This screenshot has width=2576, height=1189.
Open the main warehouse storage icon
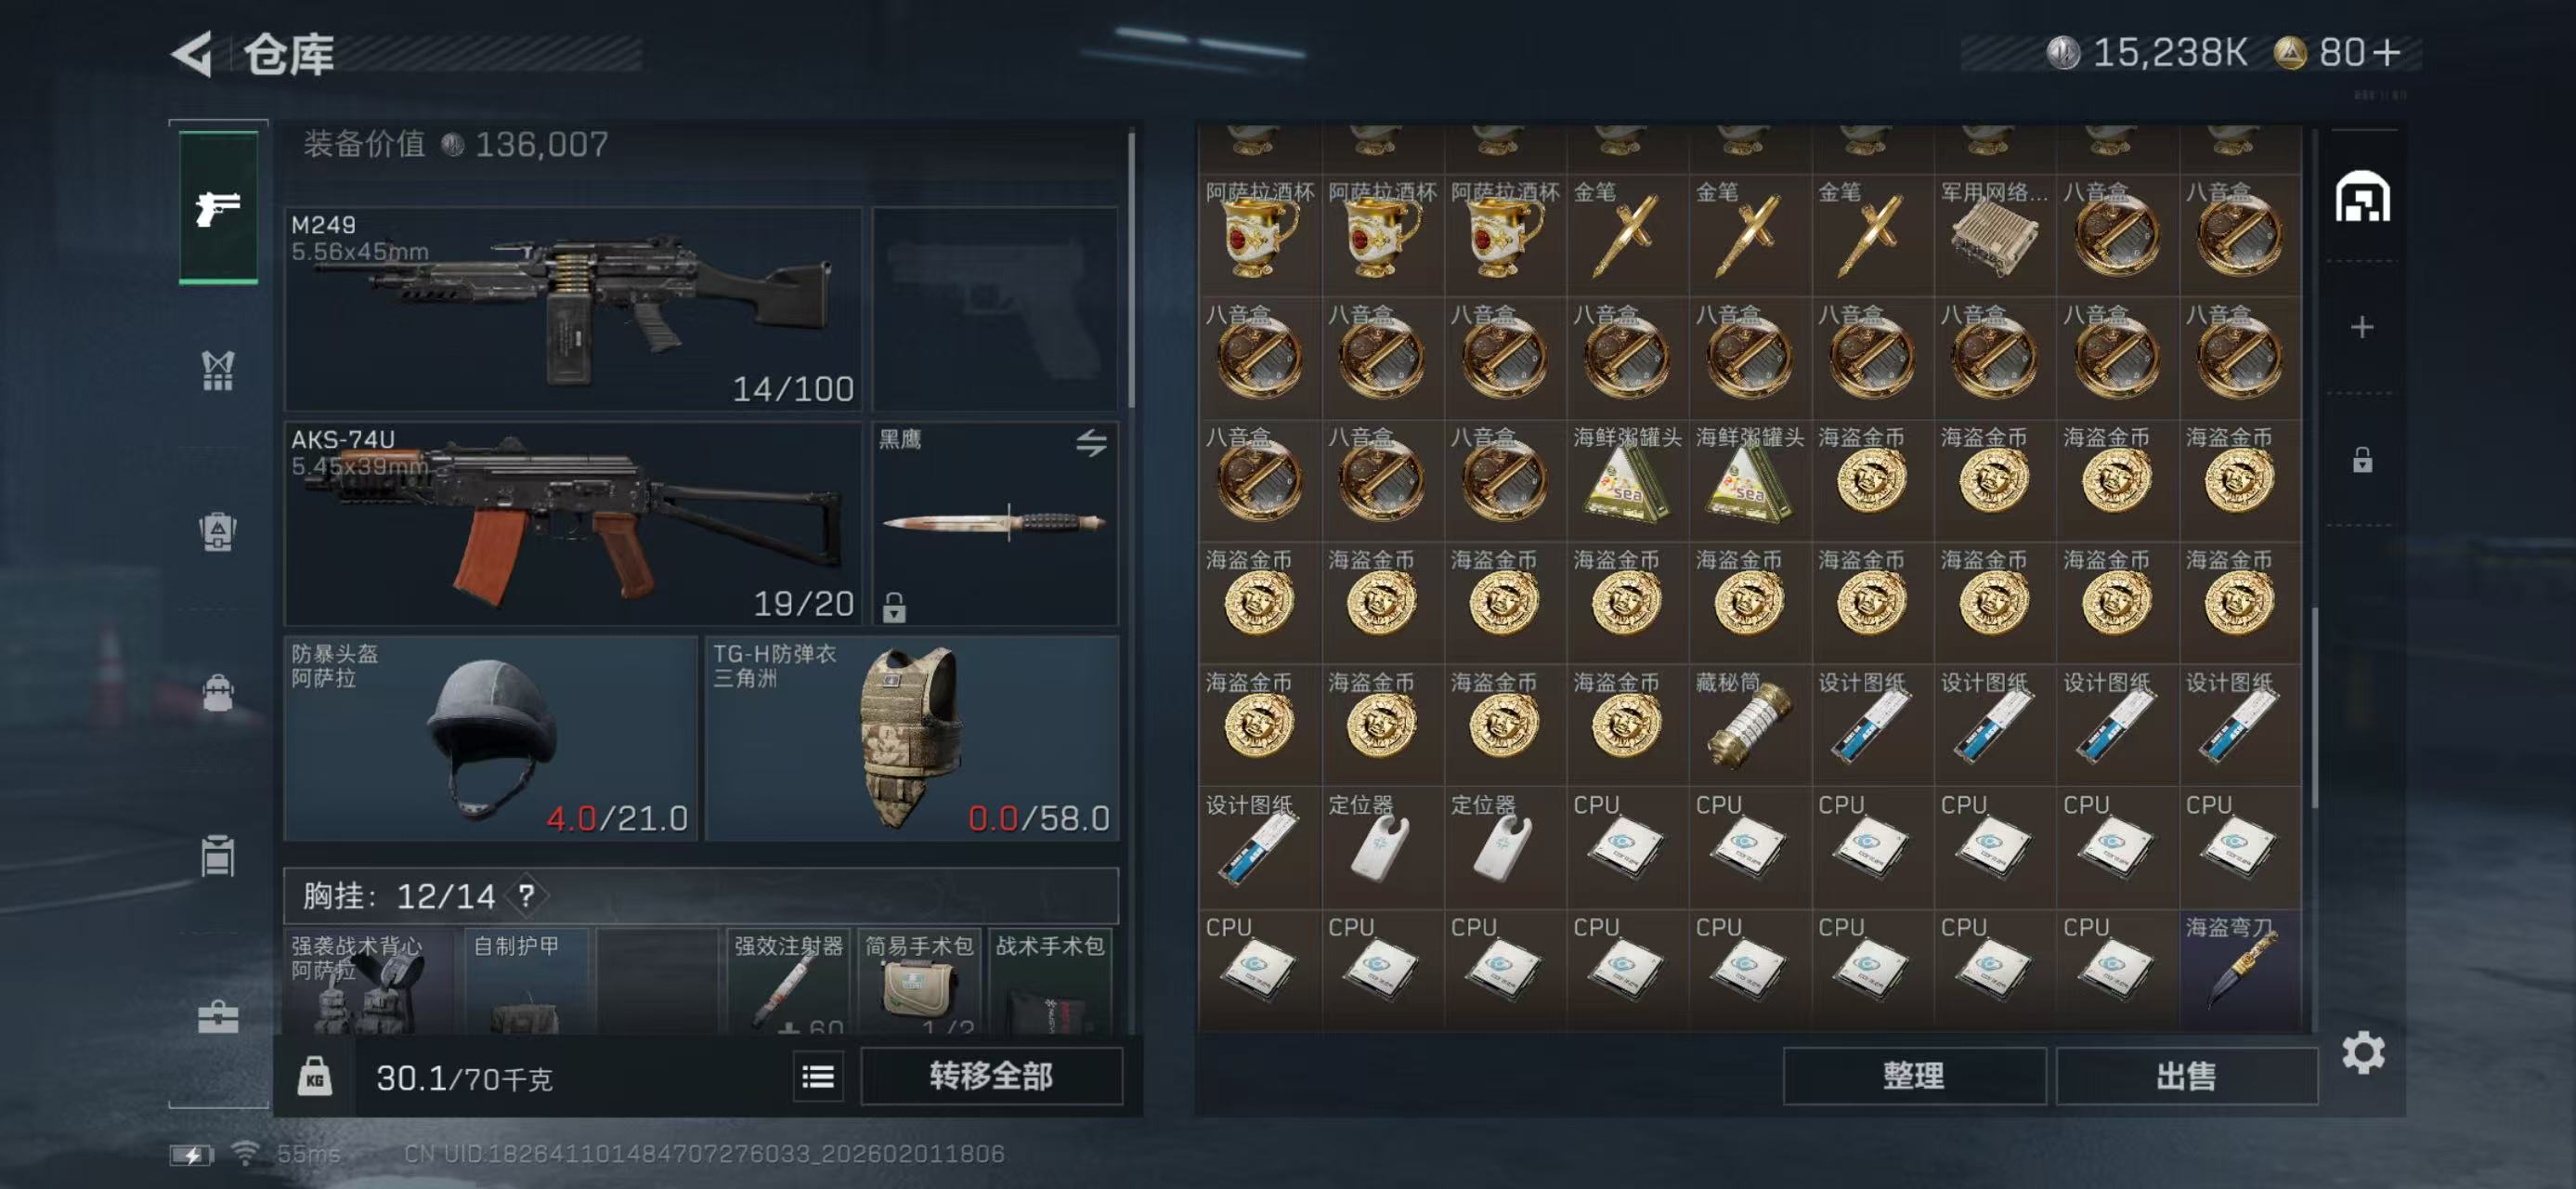tap(2362, 196)
